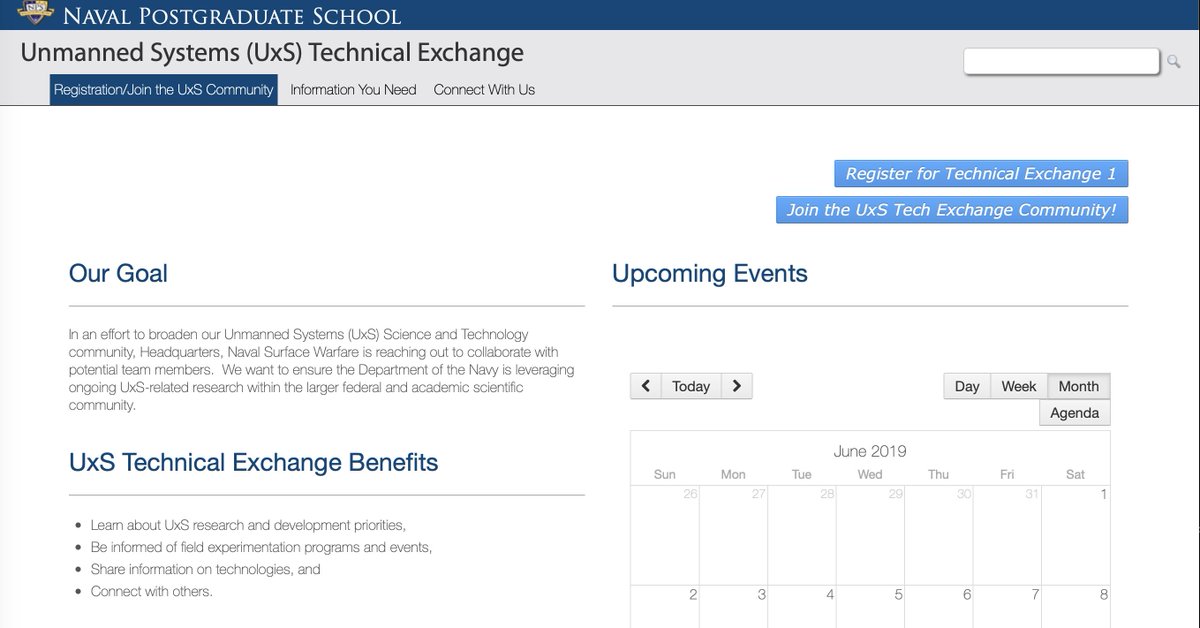Click the Our Goal heading
The width and height of the screenshot is (1200, 628).
tap(118, 273)
